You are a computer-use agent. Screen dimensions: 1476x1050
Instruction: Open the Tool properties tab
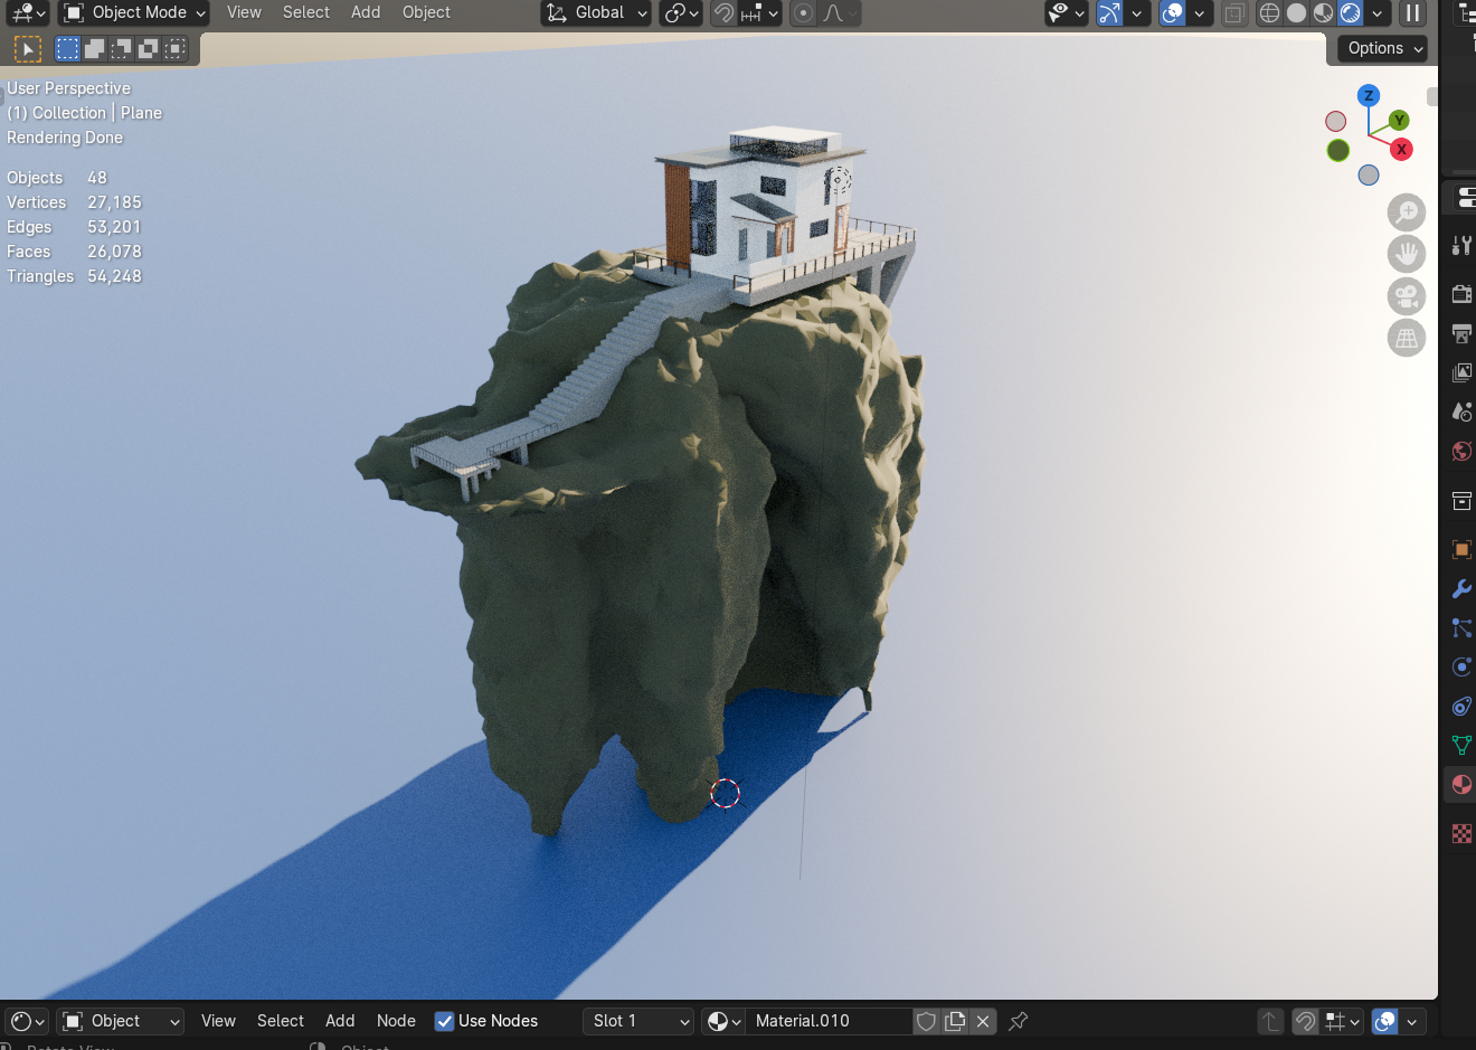point(1462,245)
